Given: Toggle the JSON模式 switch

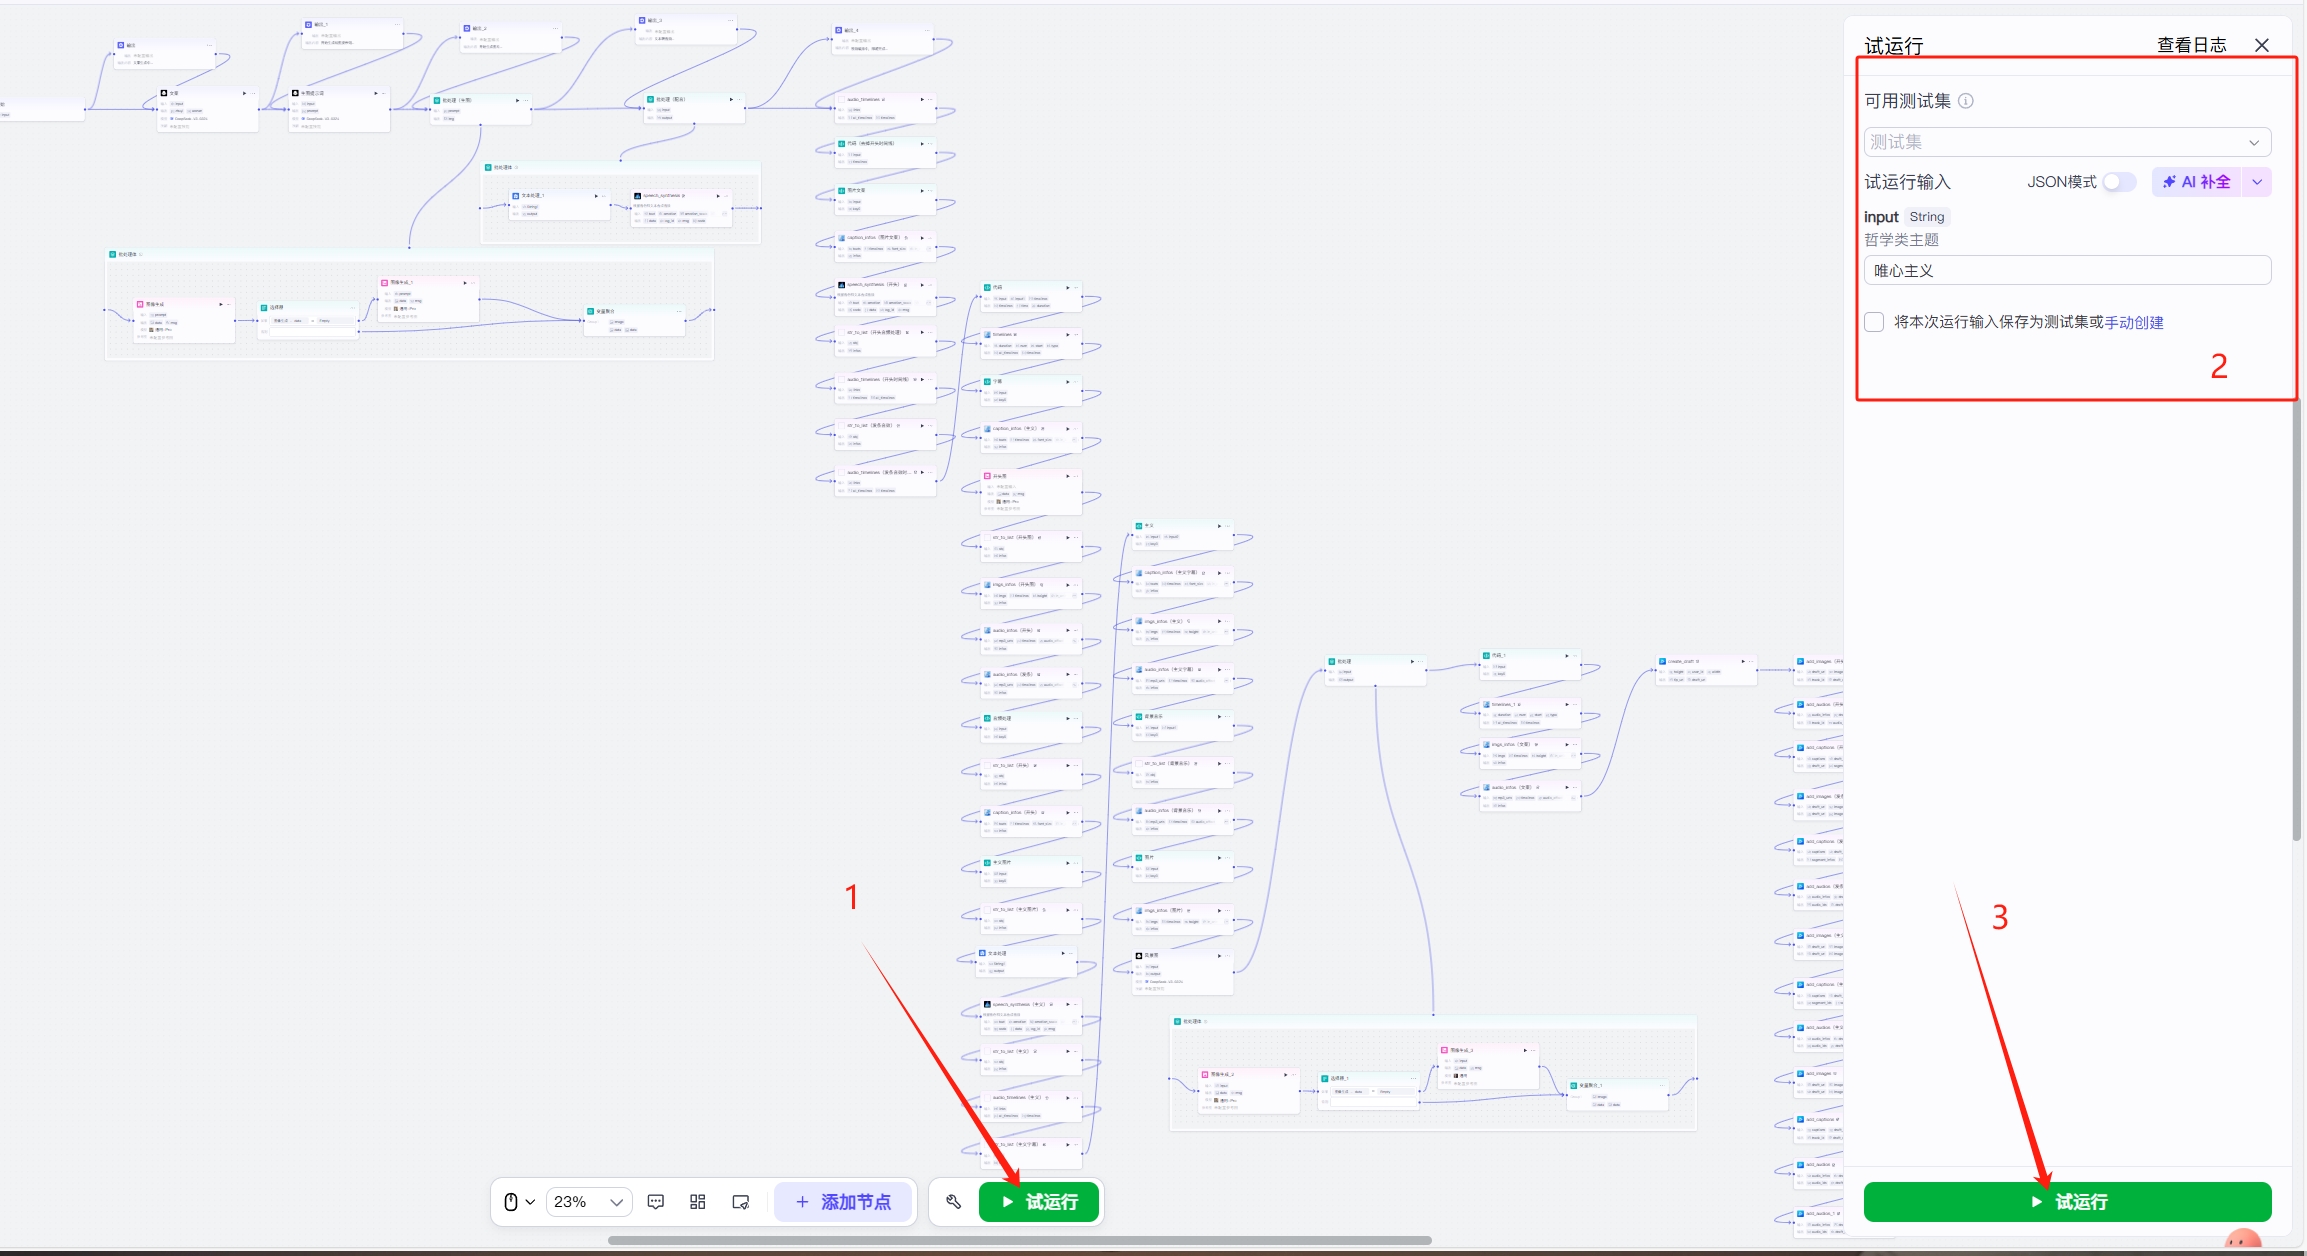Looking at the screenshot, I should 2118,182.
